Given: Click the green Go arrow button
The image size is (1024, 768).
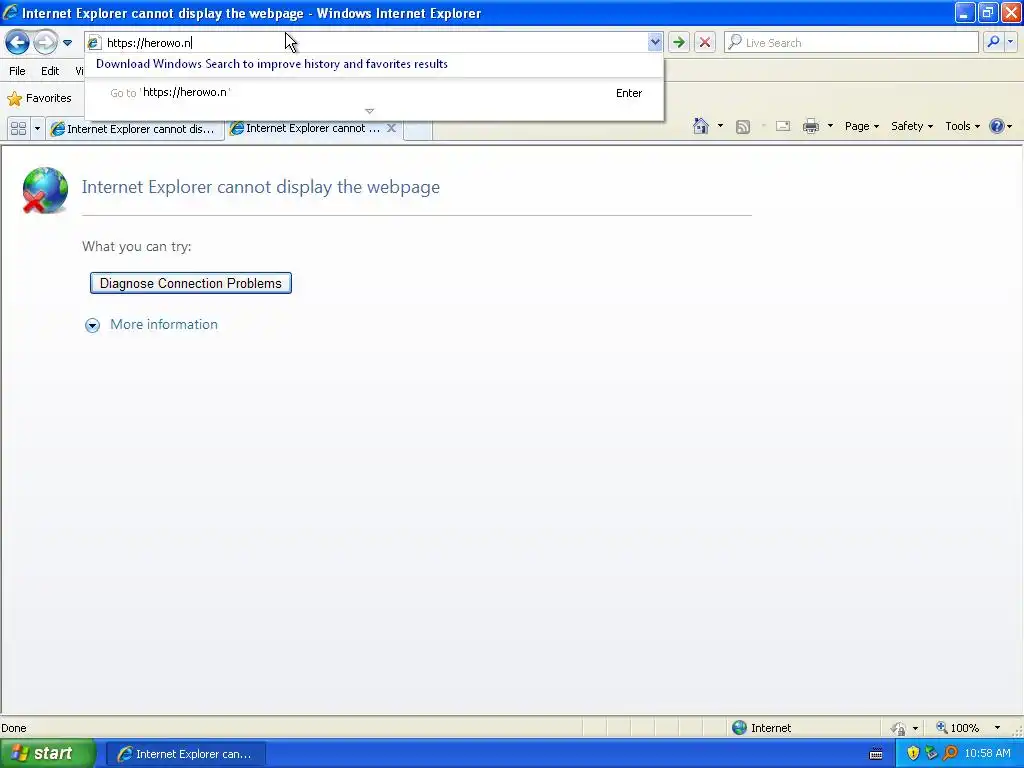Looking at the screenshot, I should pyautogui.click(x=679, y=43).
